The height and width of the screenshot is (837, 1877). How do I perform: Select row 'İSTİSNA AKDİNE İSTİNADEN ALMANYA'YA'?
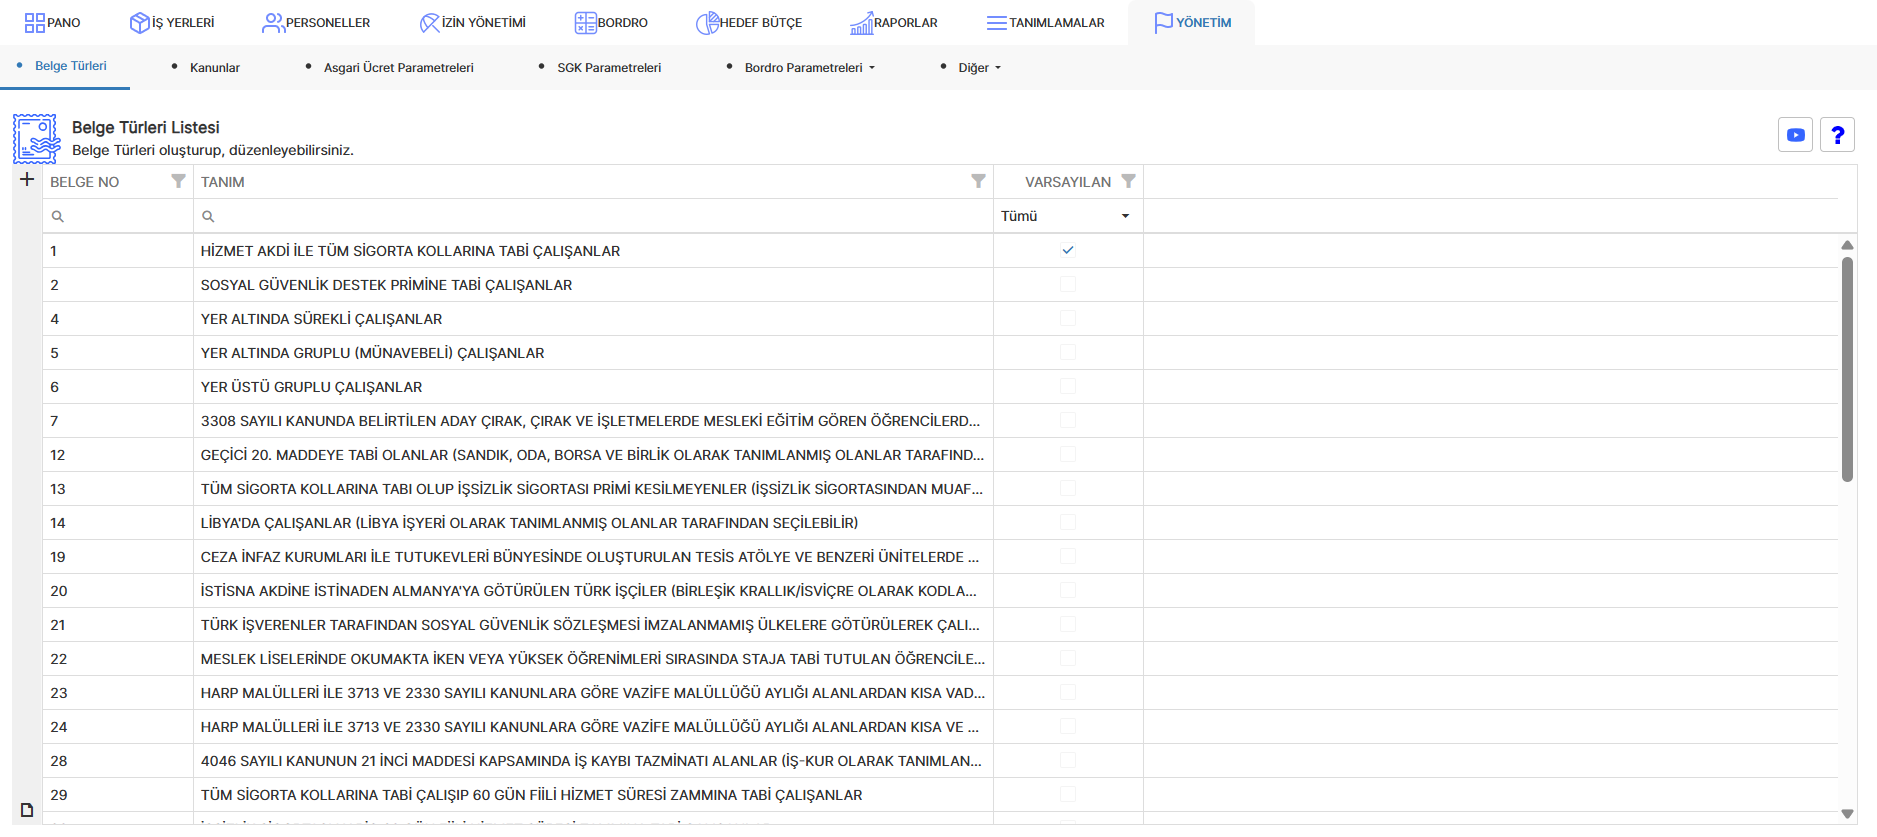[940, 591]
